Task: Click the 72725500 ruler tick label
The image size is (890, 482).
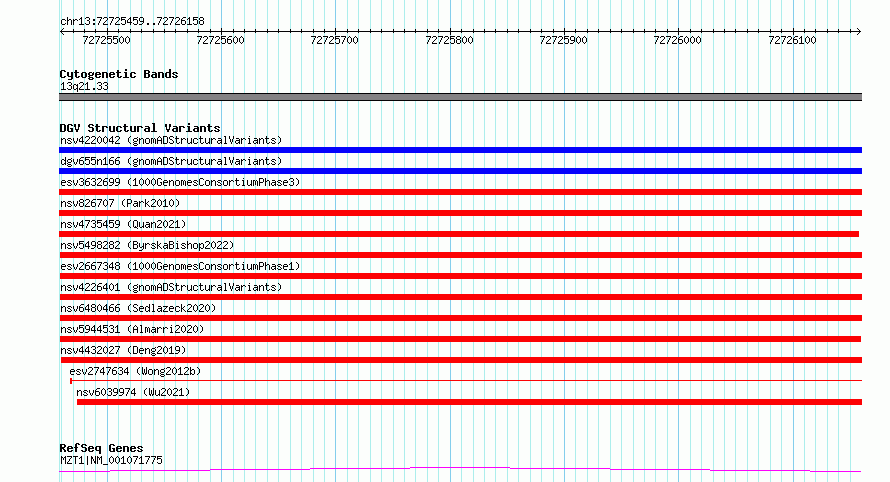Action: (106, 40)
